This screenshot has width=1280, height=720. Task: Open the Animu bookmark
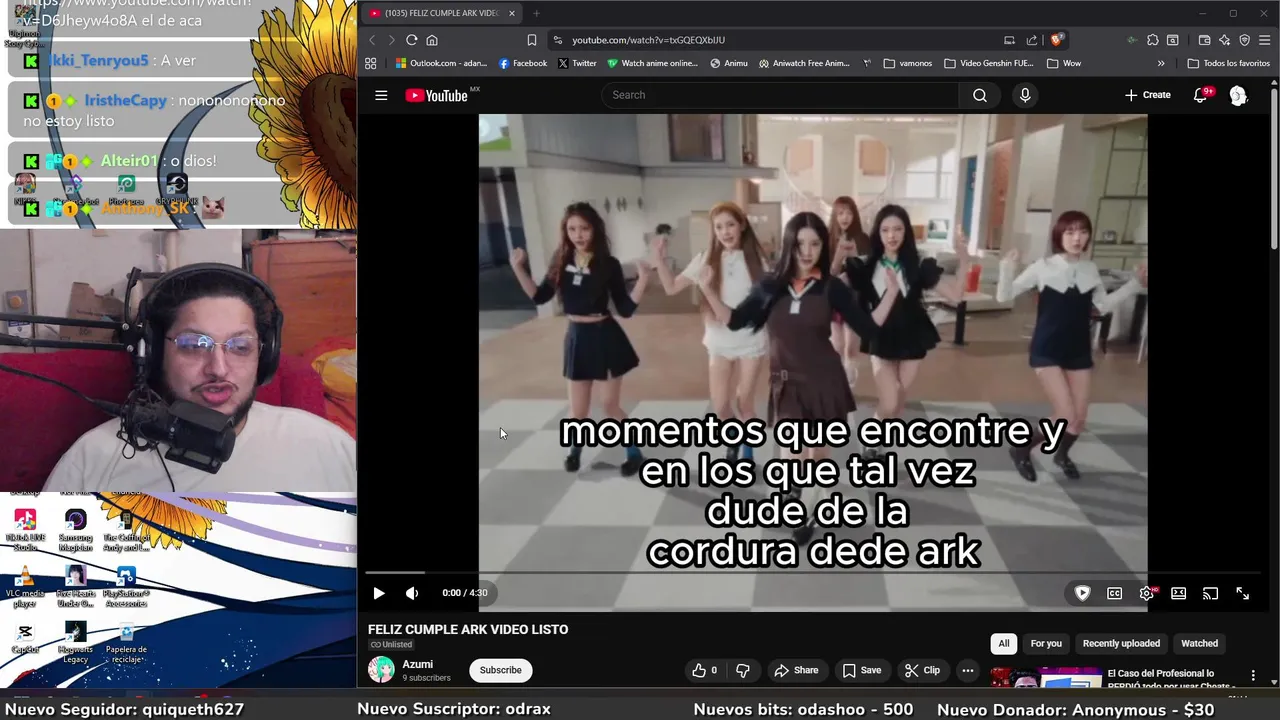click(729, 63)
